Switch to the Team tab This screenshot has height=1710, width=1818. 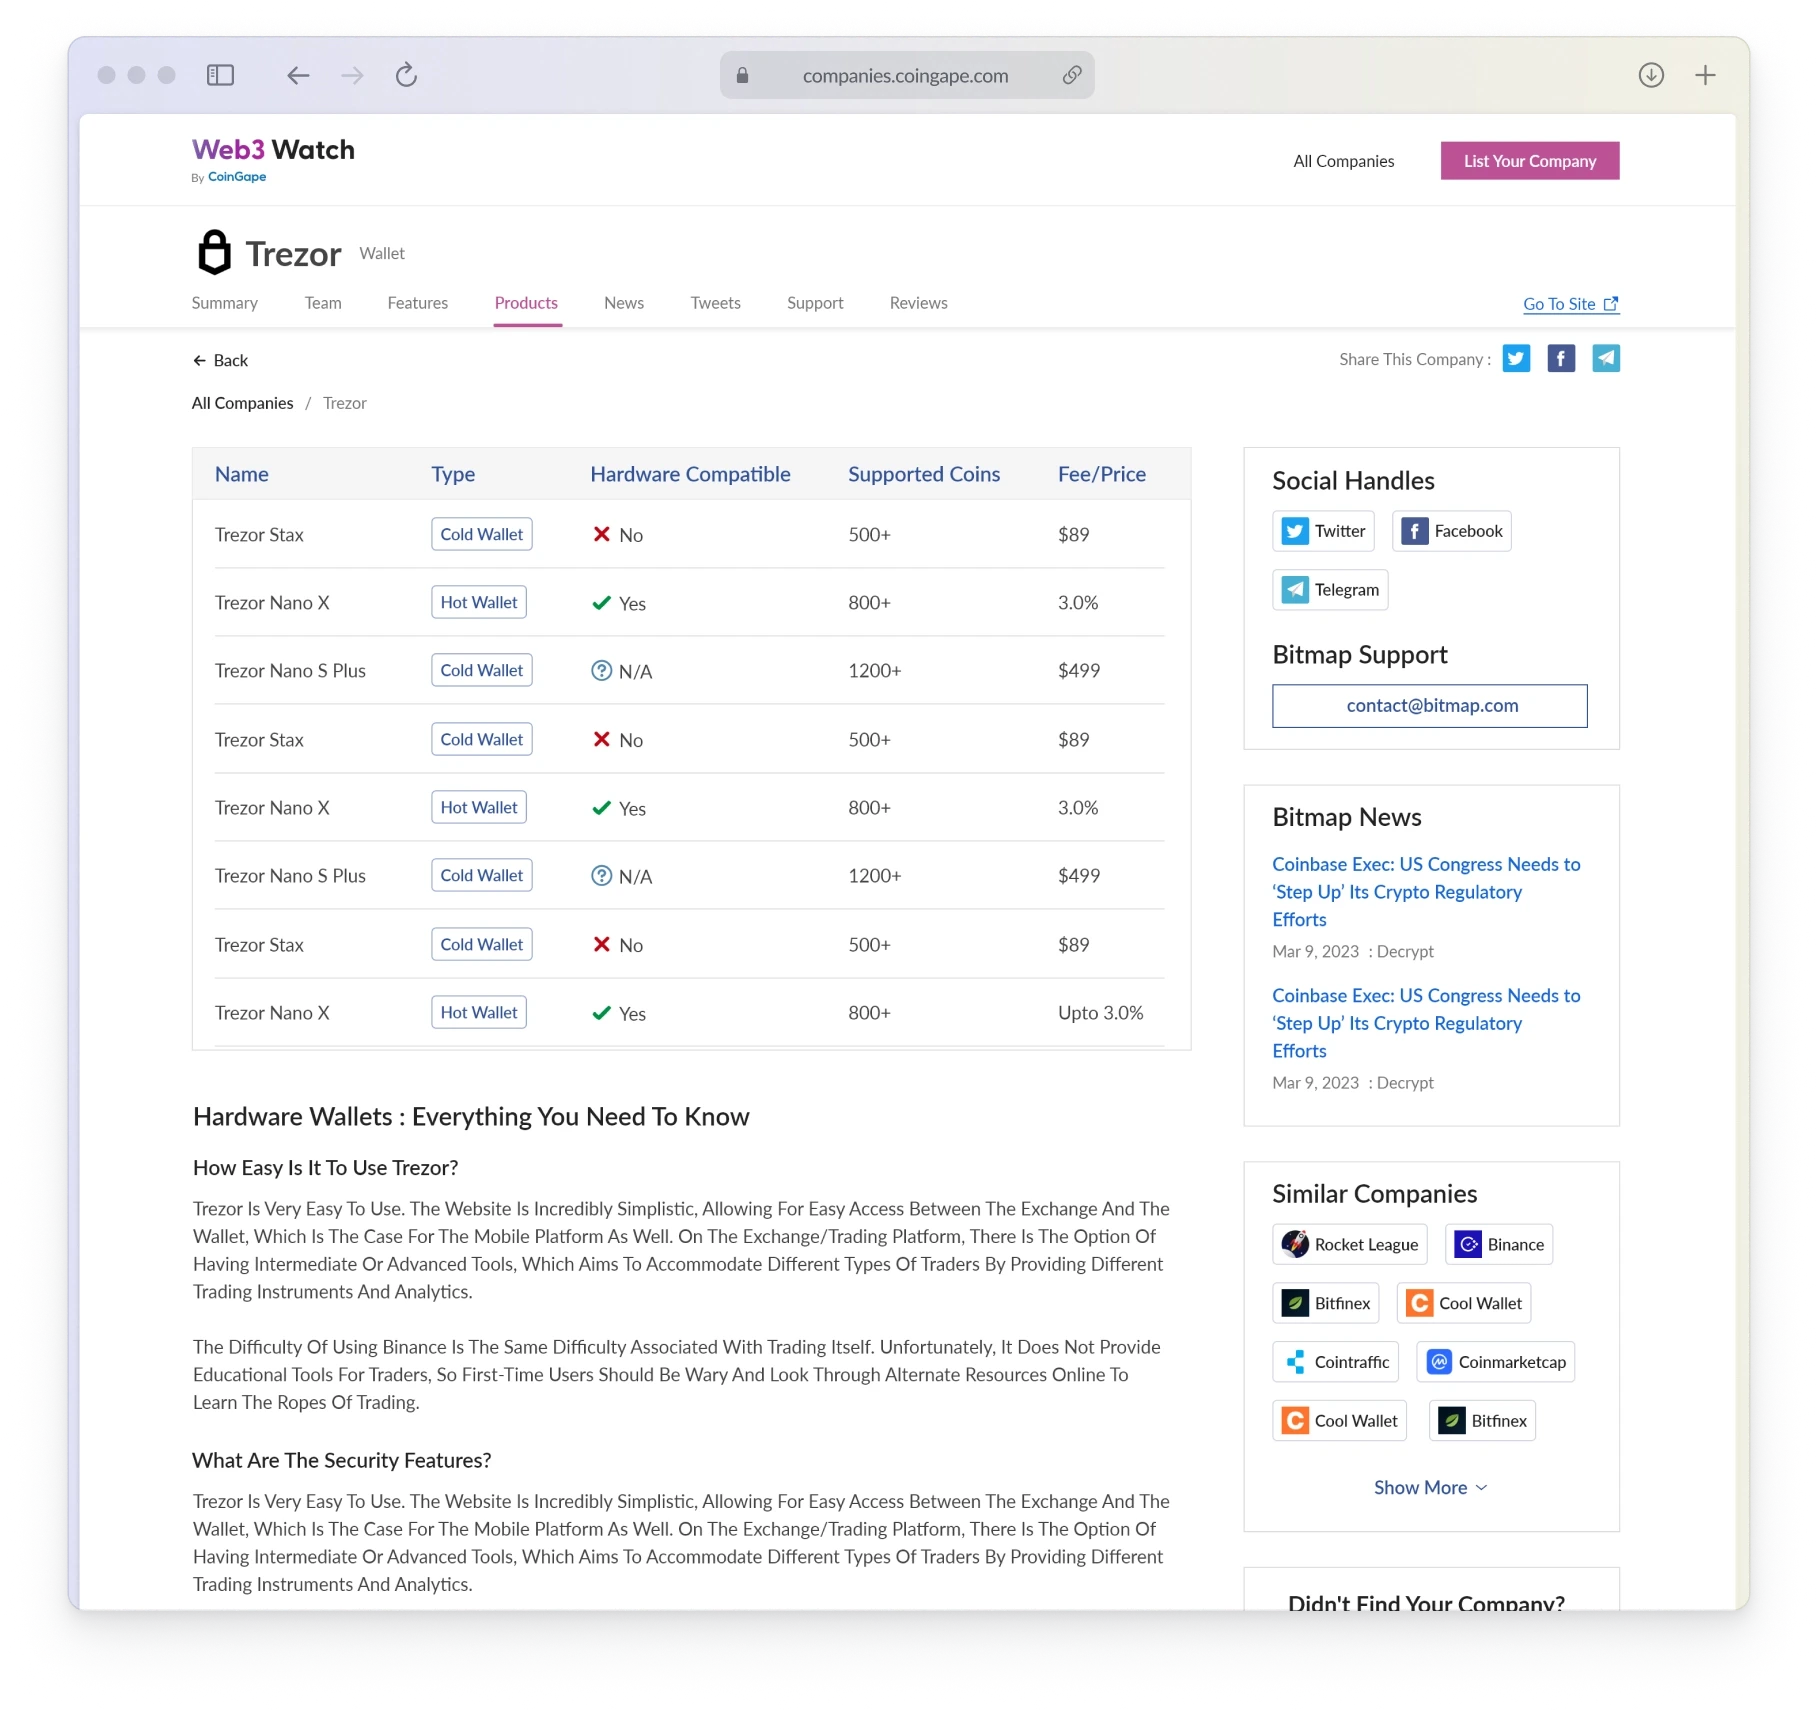[323, 303]
